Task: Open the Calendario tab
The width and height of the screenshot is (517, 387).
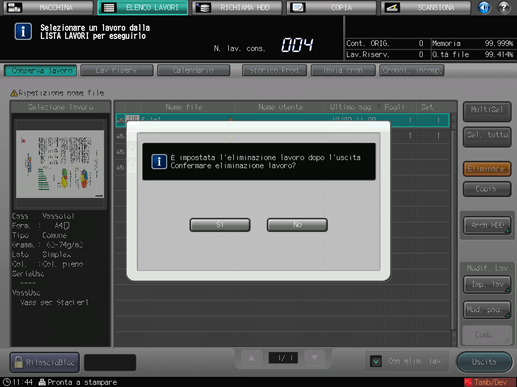Action: pyautogui.click(x=193, y=70)
